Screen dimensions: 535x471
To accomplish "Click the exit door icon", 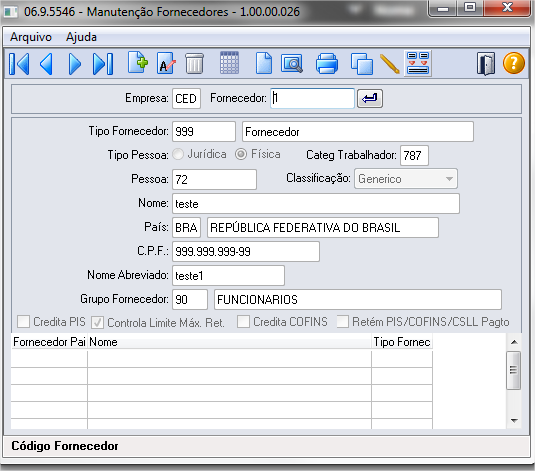I will [x=486, y=63].
